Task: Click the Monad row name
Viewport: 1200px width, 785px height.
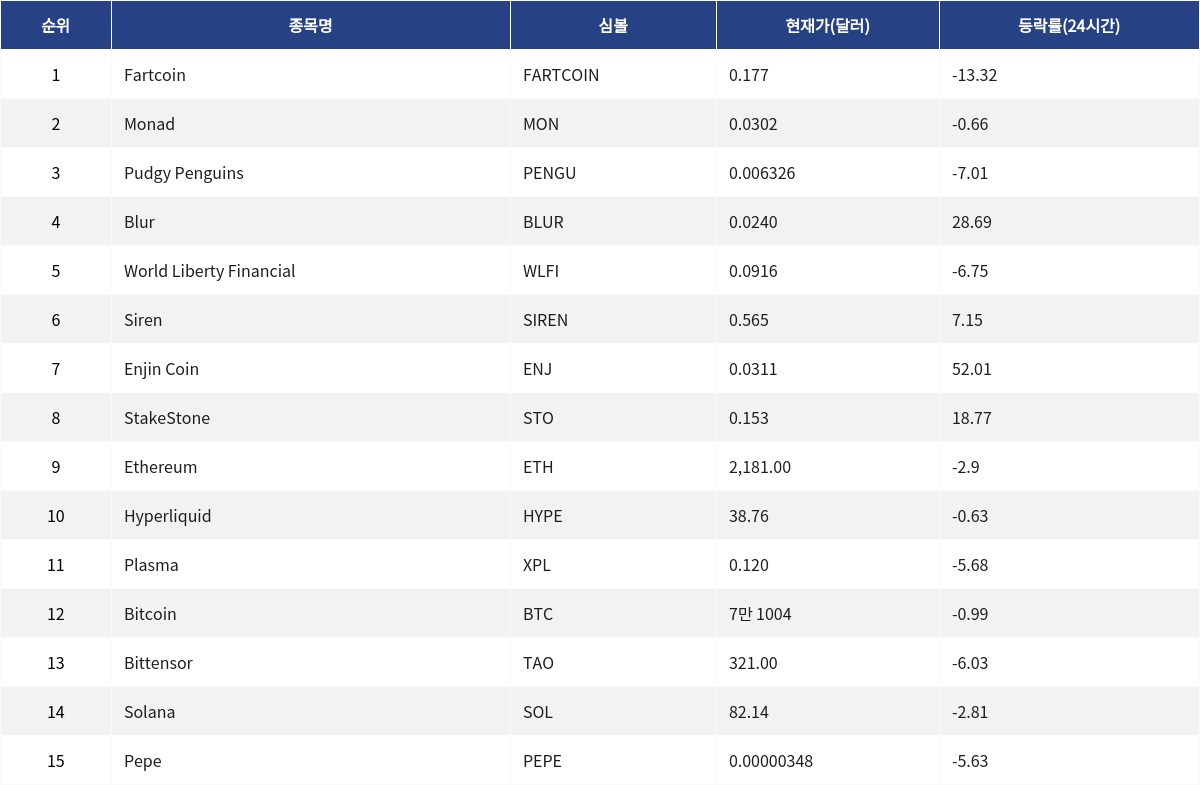Action: [x=149, y=124]
